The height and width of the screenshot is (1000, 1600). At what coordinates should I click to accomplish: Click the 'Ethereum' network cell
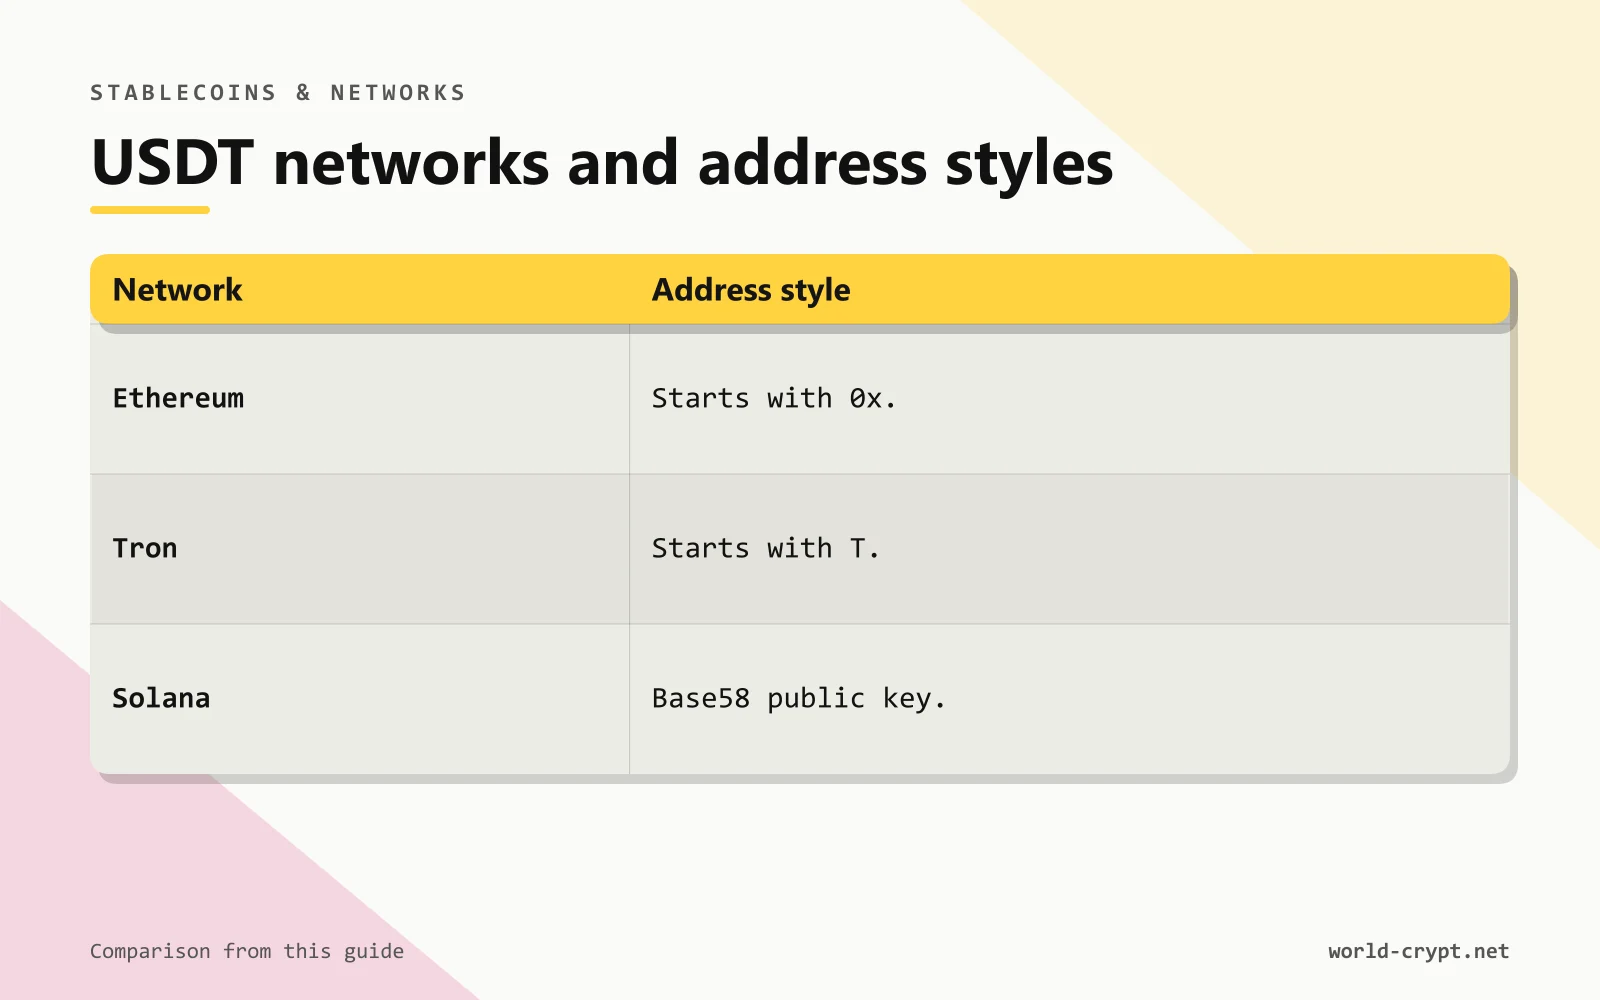coord(360,399)
